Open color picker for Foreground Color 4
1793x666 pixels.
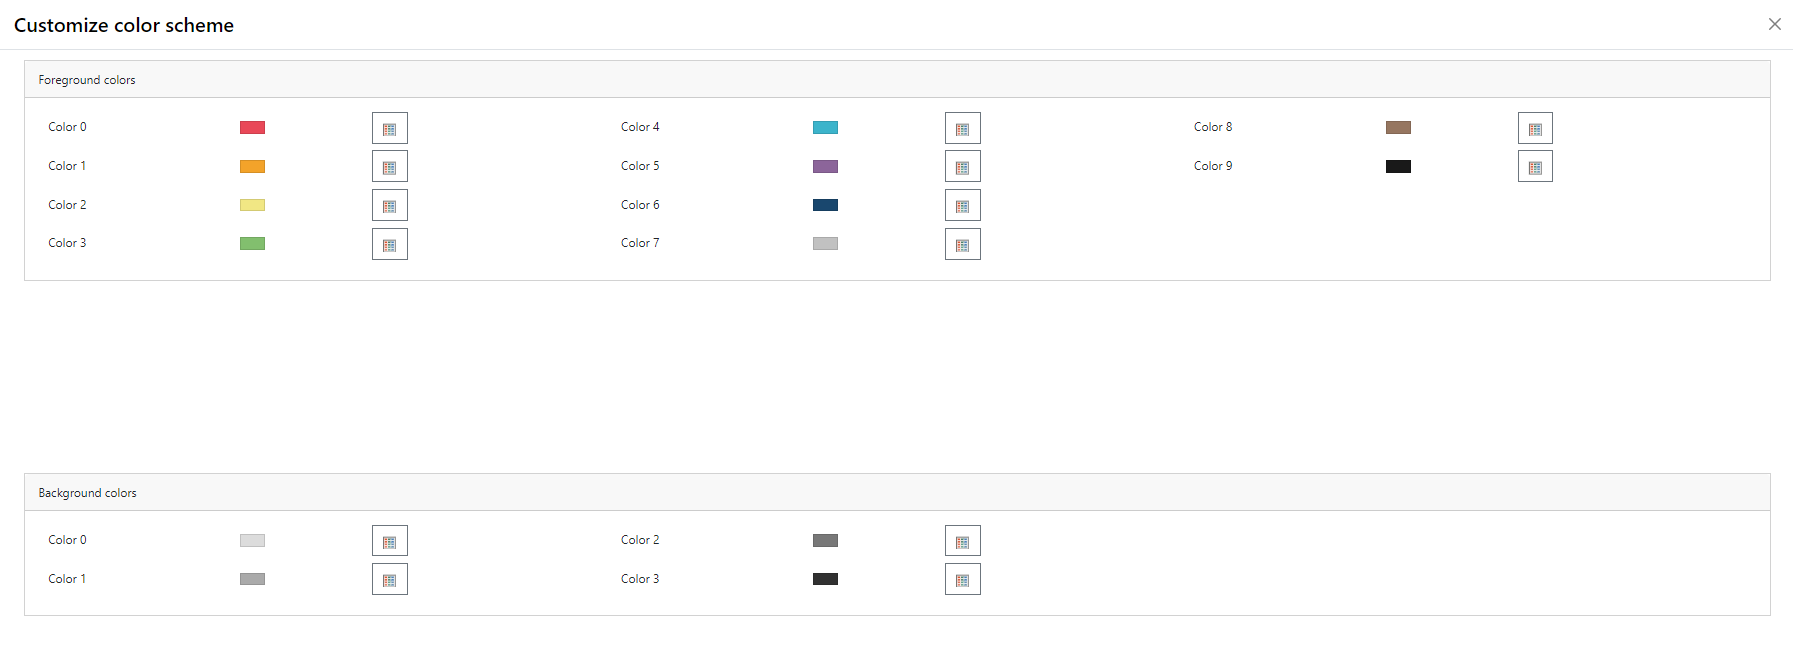(x=962, y=128)
